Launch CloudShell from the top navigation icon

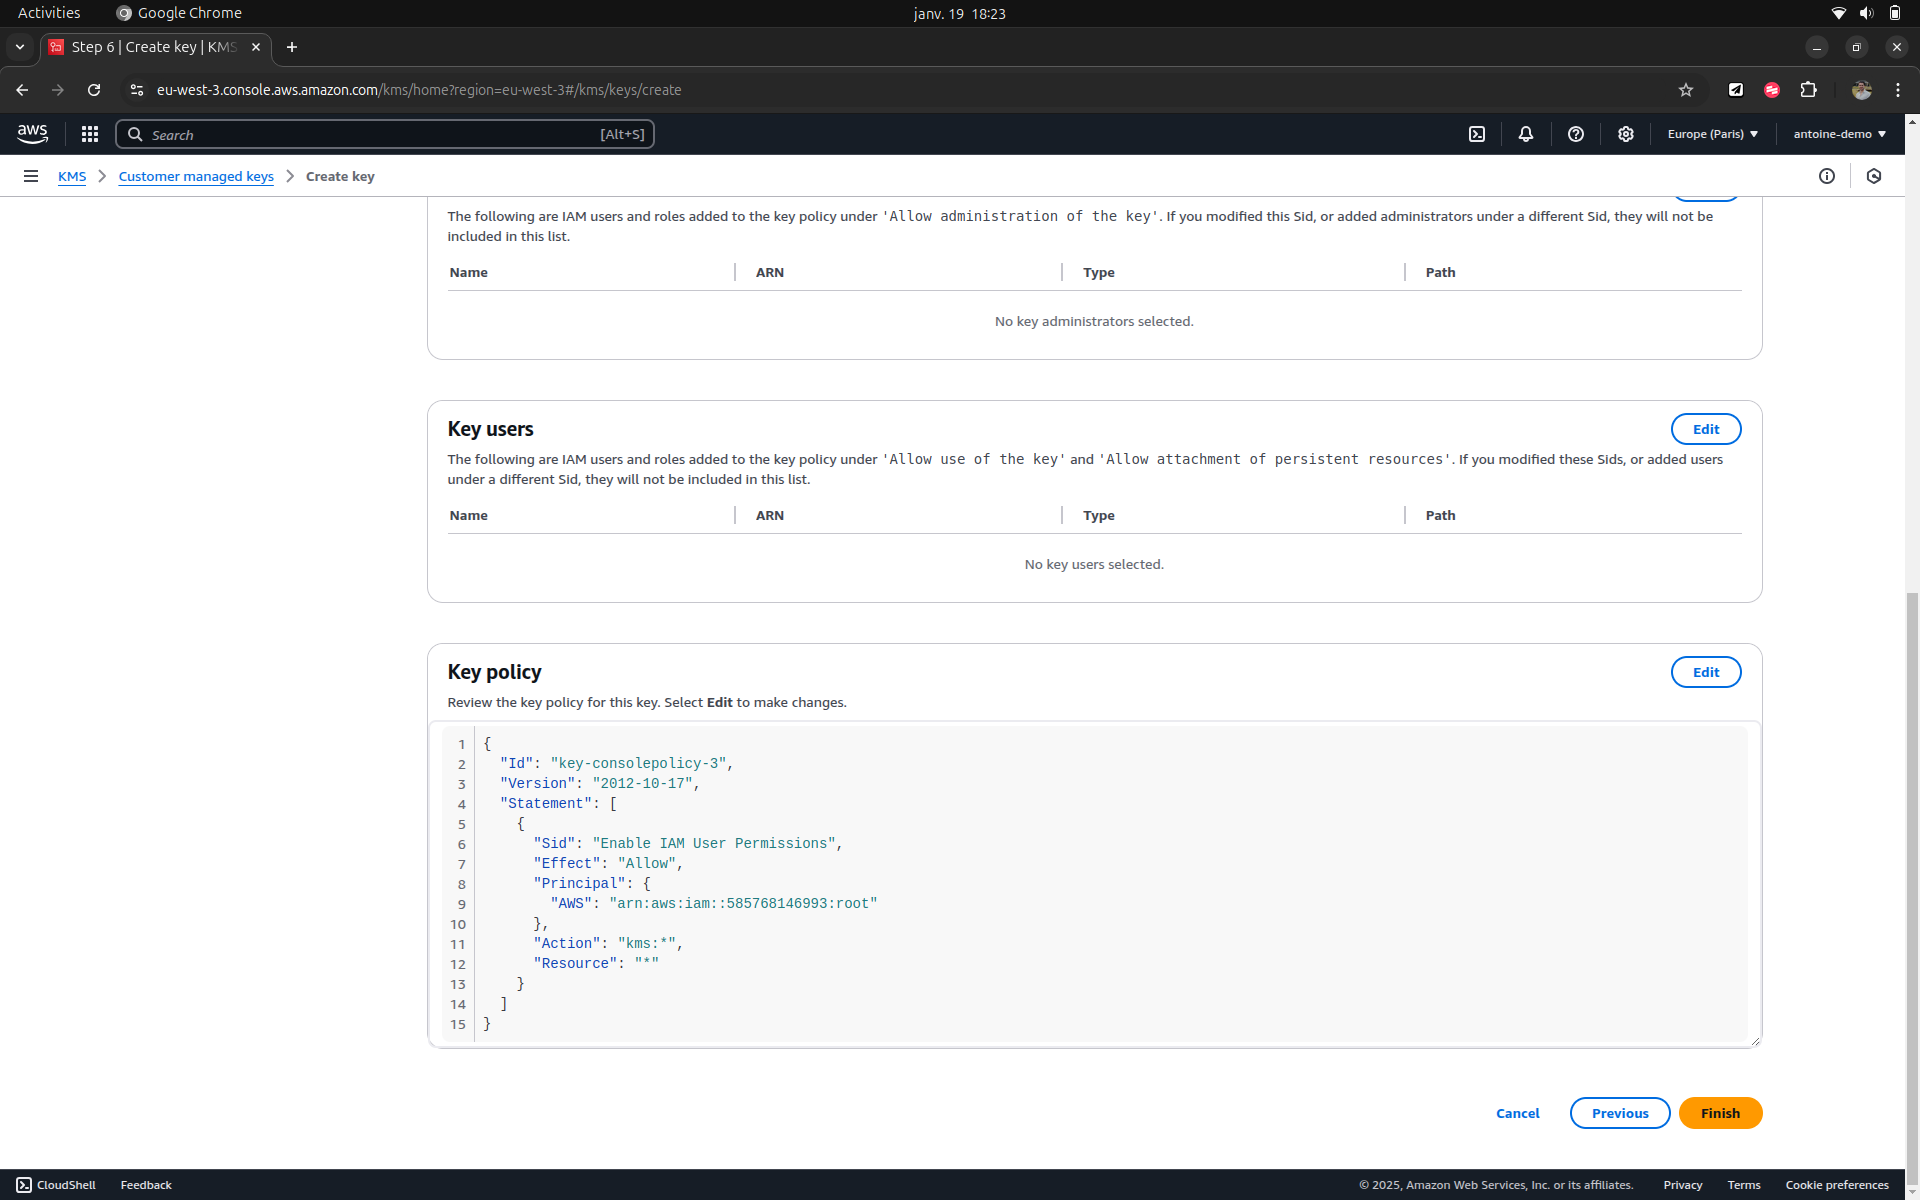tap(1477, 134)
